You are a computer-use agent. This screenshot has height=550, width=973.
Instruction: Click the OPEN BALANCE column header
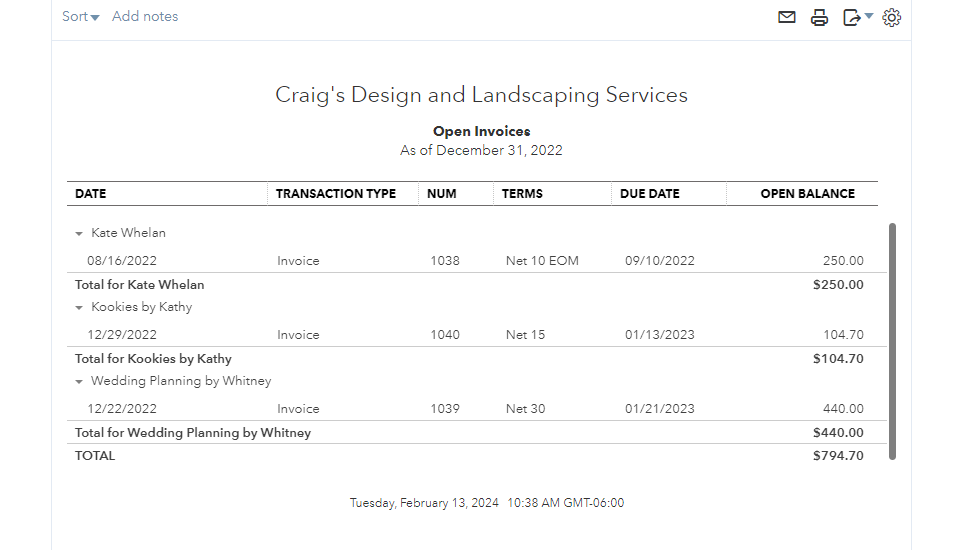[x=807, y=194]
